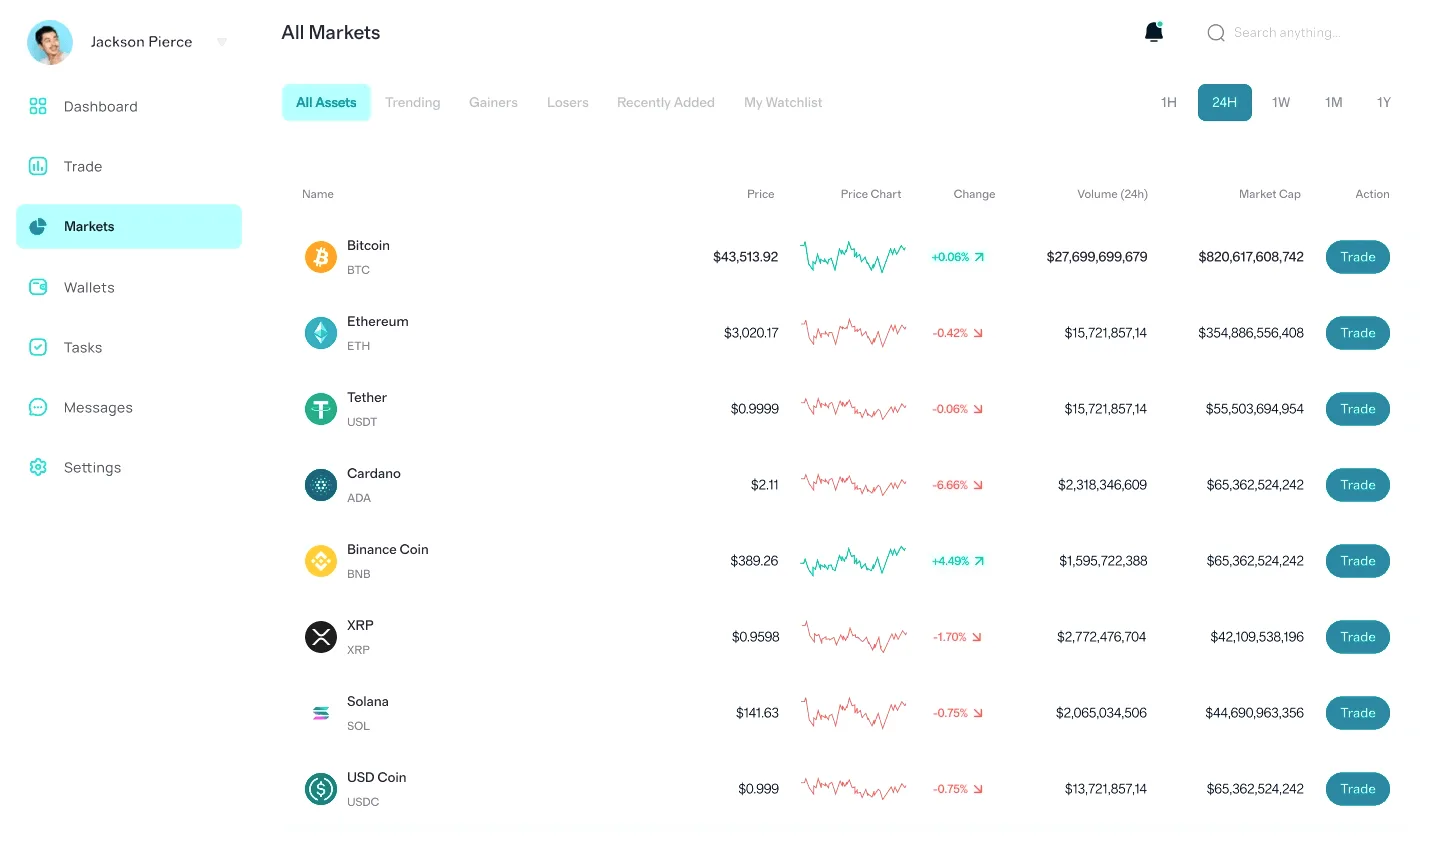Switch to the Gainers tab
Screen dimensions: 1440x848
[493, 102]
